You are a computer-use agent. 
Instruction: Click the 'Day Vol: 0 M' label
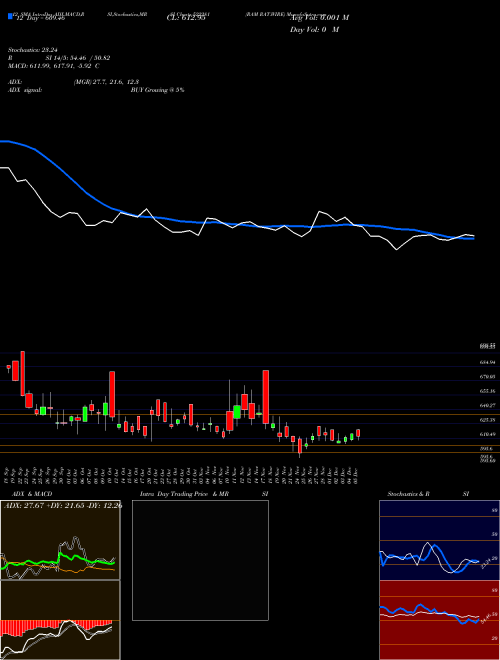coord(314,30)
